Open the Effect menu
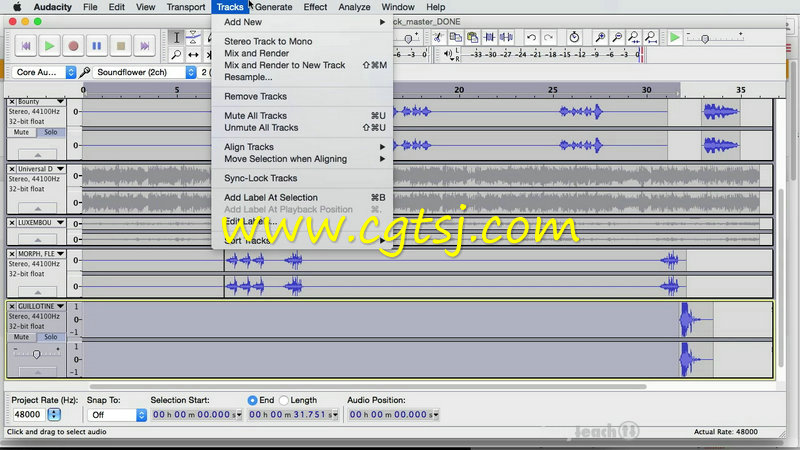The height and width of the screenshot is (450, 800). [315, 7]
